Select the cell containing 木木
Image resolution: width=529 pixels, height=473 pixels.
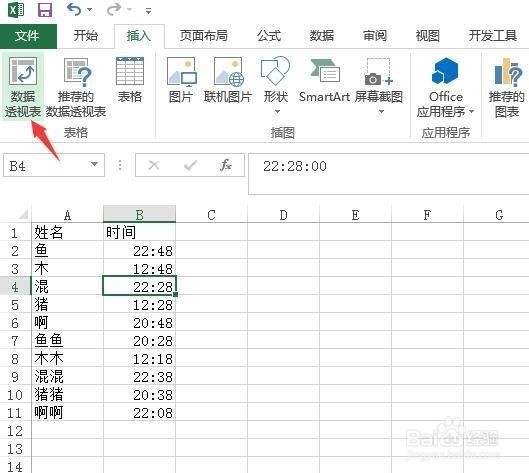click(67, 358)
